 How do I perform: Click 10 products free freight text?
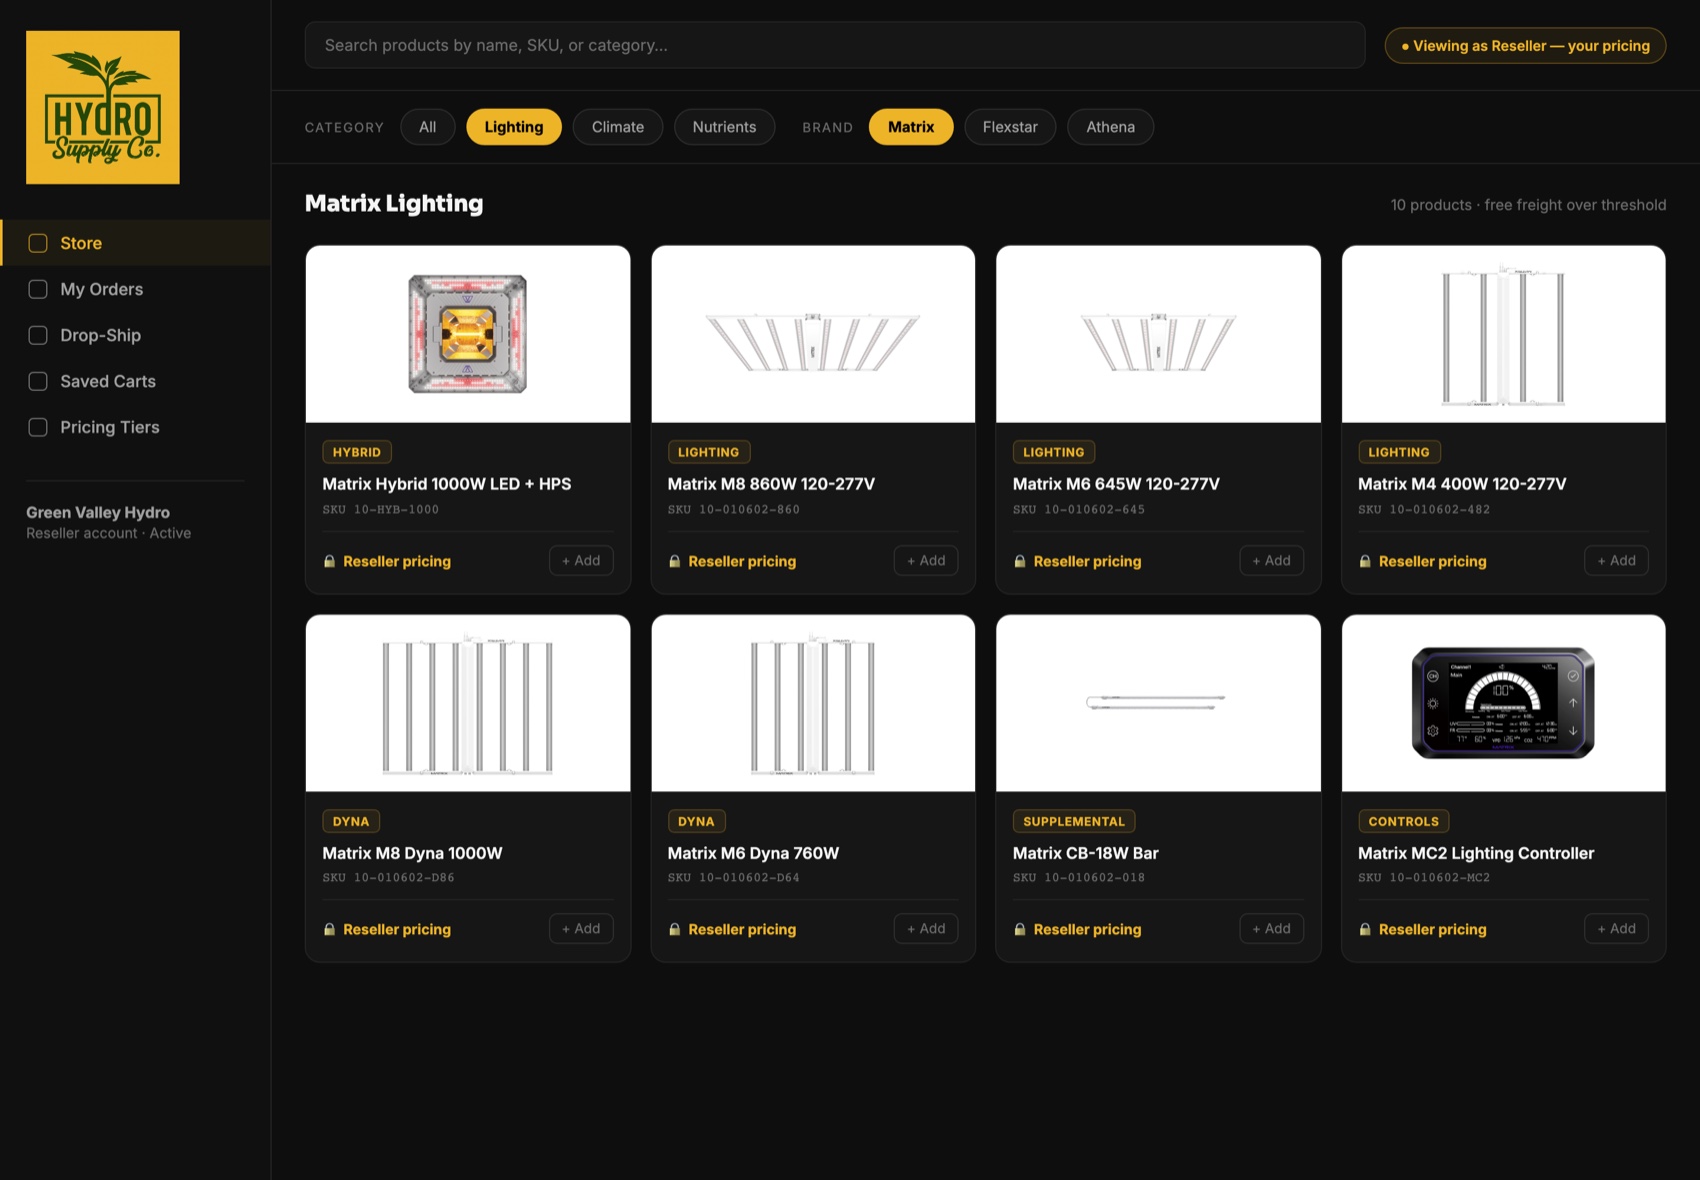(1528, 205)
